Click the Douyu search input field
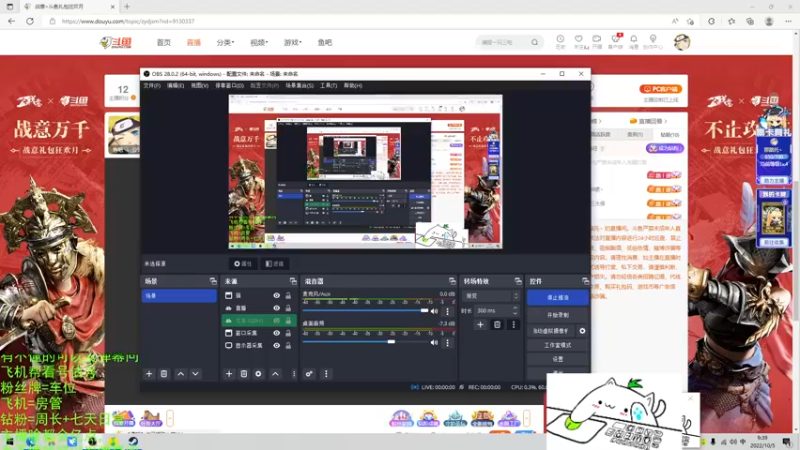Screen dimensions: 800x450 click(505, 42)
